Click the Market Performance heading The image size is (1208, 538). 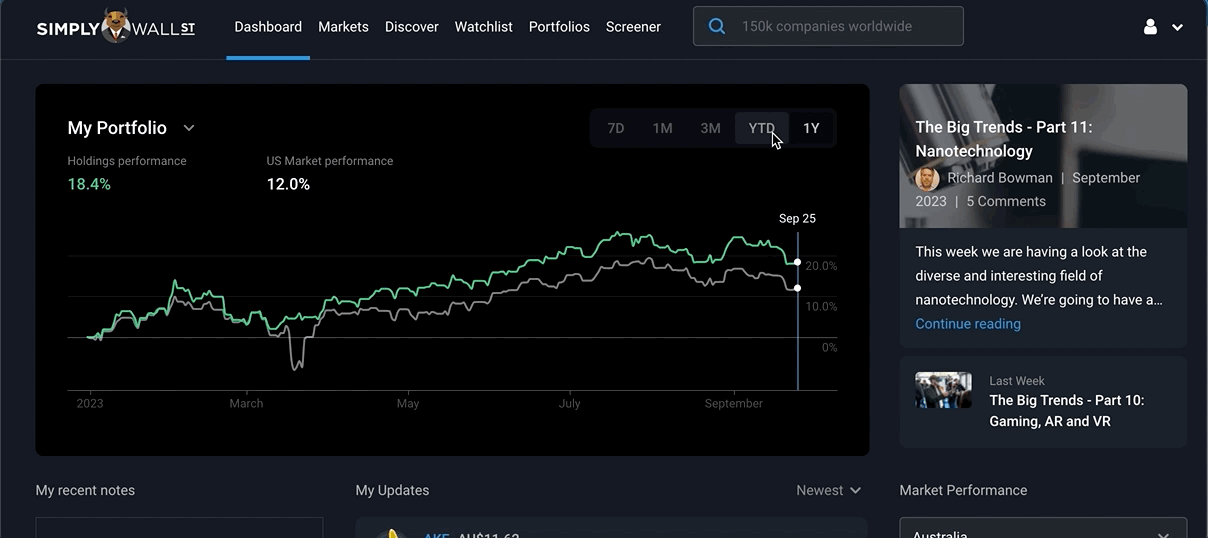pyautogui.click(x=963, y=490)
